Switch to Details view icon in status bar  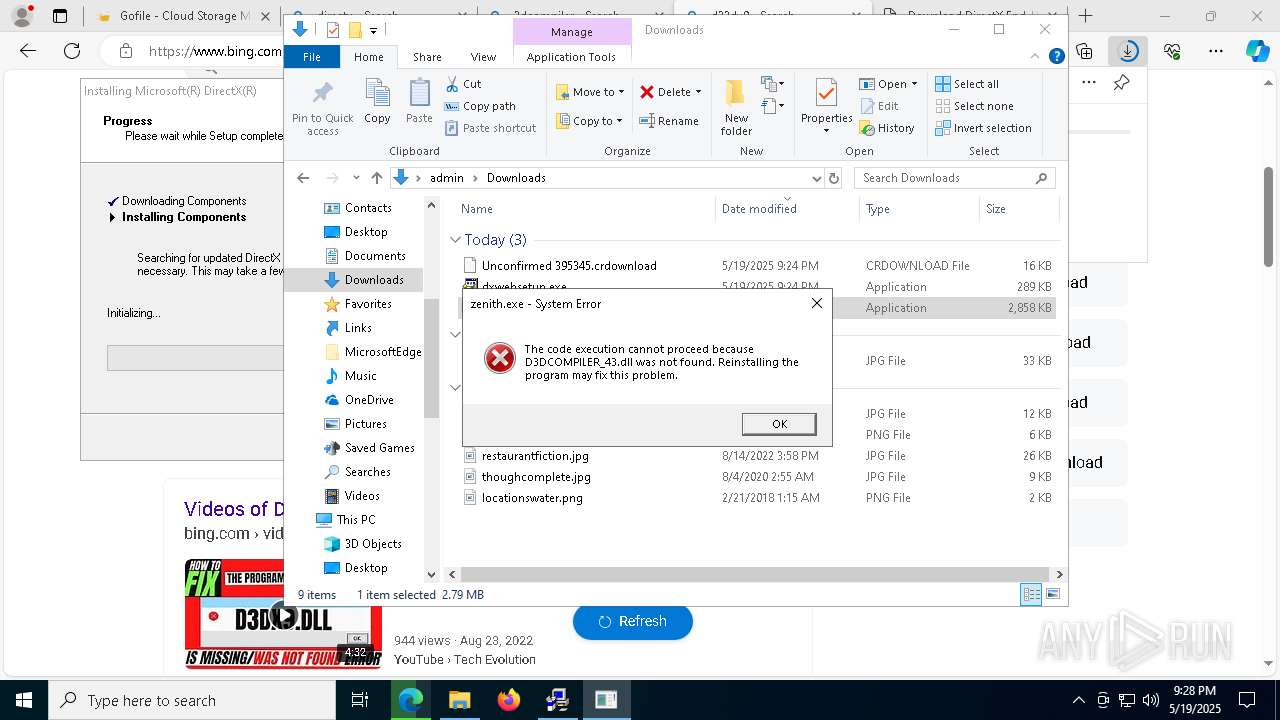[1031, 595]
